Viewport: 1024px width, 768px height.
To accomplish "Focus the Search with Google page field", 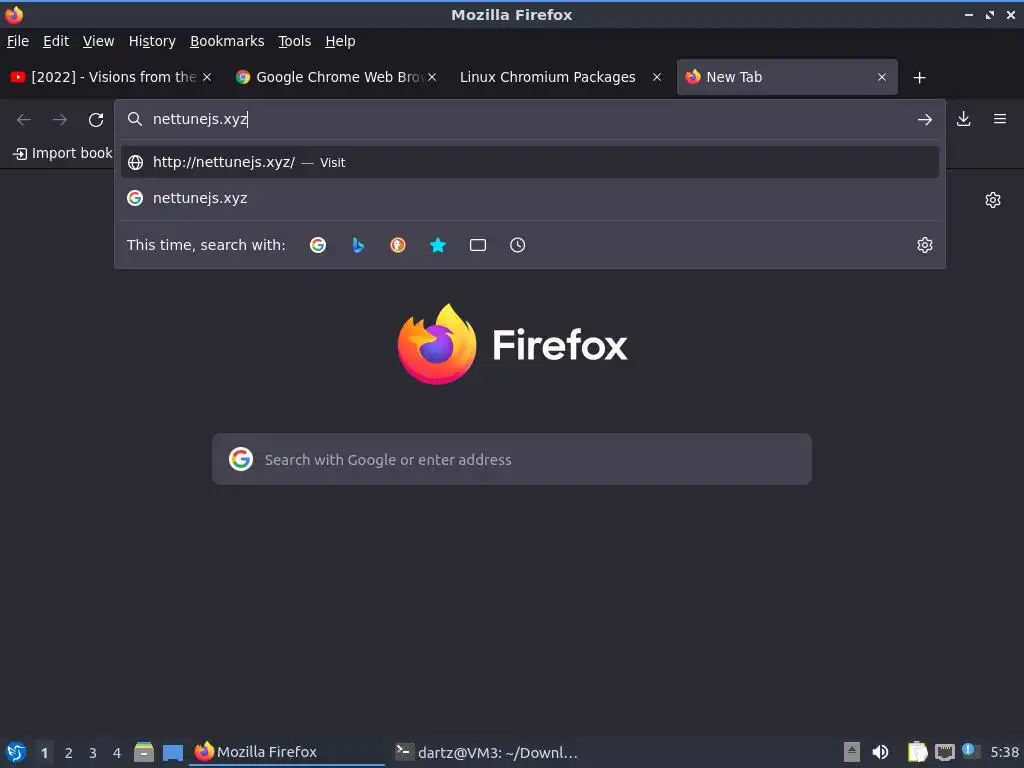I will (511, 459).
